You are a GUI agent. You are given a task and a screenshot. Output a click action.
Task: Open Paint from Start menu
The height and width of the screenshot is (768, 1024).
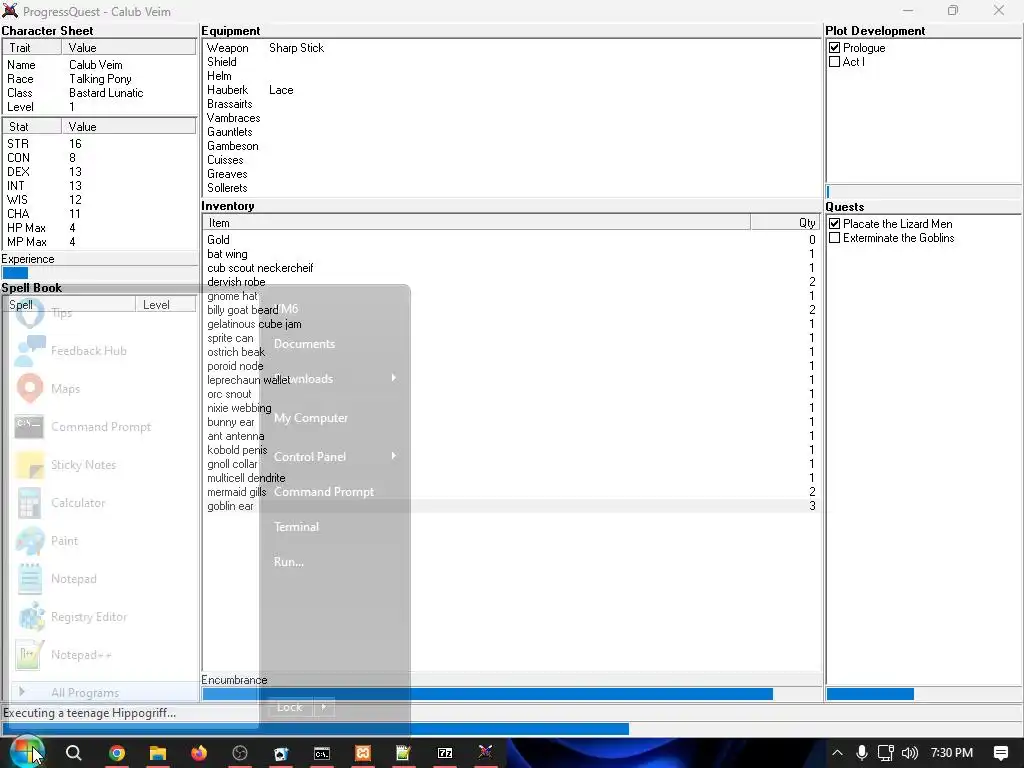64,541
